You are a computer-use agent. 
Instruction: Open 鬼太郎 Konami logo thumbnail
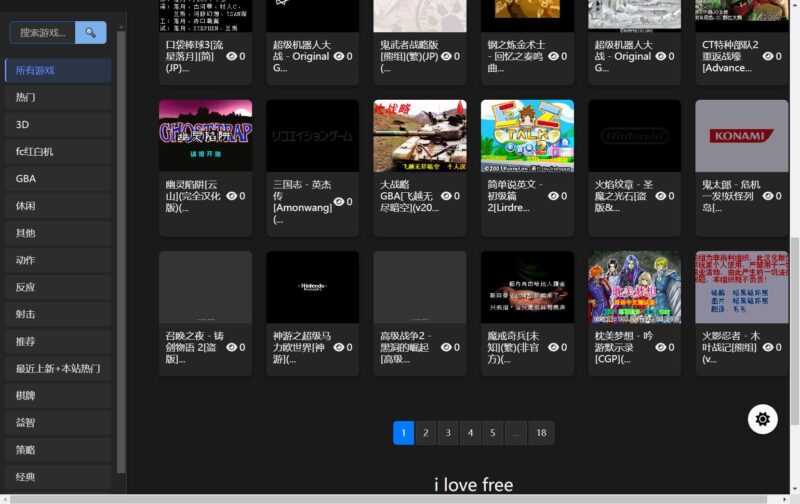[x=742, y=136]
